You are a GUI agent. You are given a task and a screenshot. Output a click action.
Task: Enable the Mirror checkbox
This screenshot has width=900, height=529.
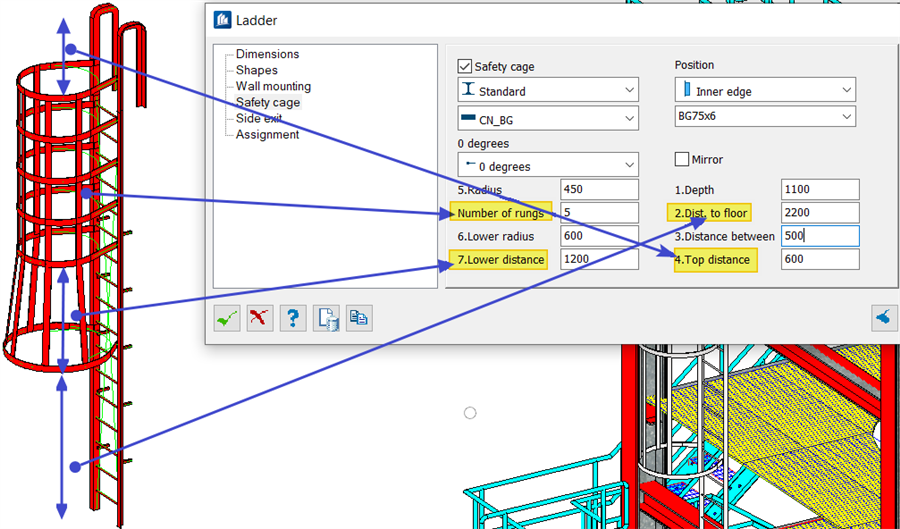coord(682,159)
